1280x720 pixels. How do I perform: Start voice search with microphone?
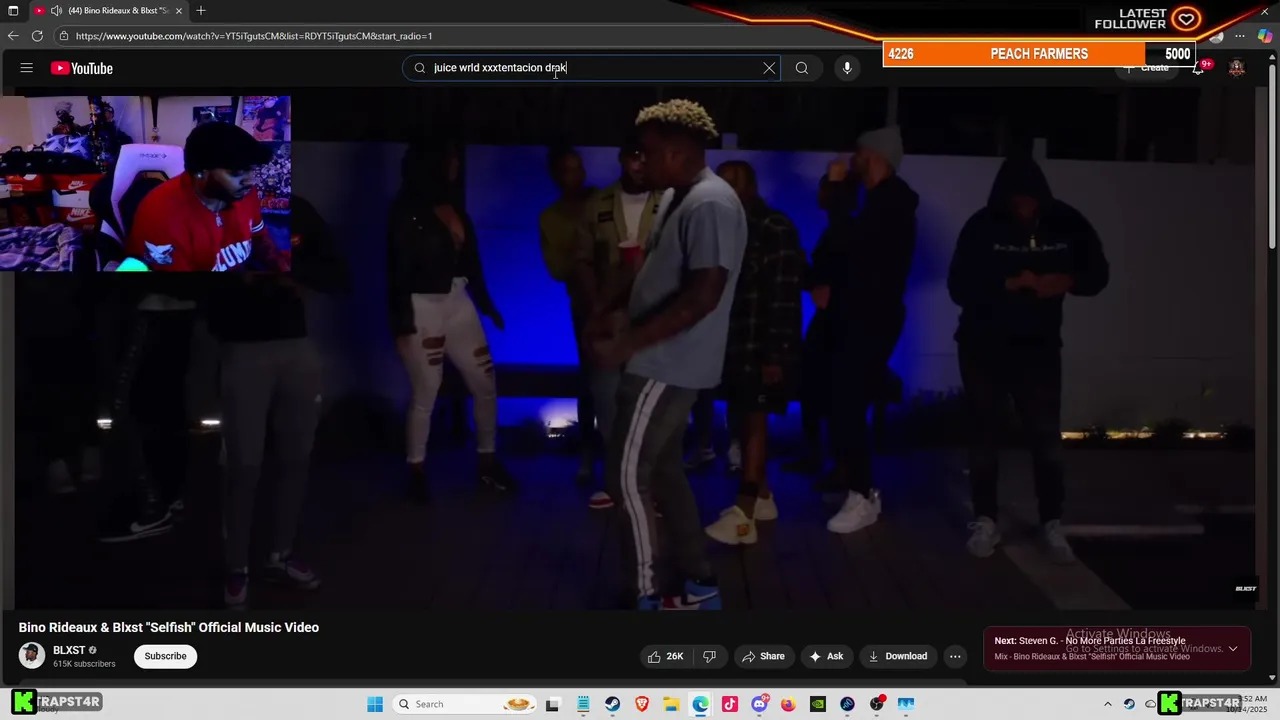click(847, 68)
